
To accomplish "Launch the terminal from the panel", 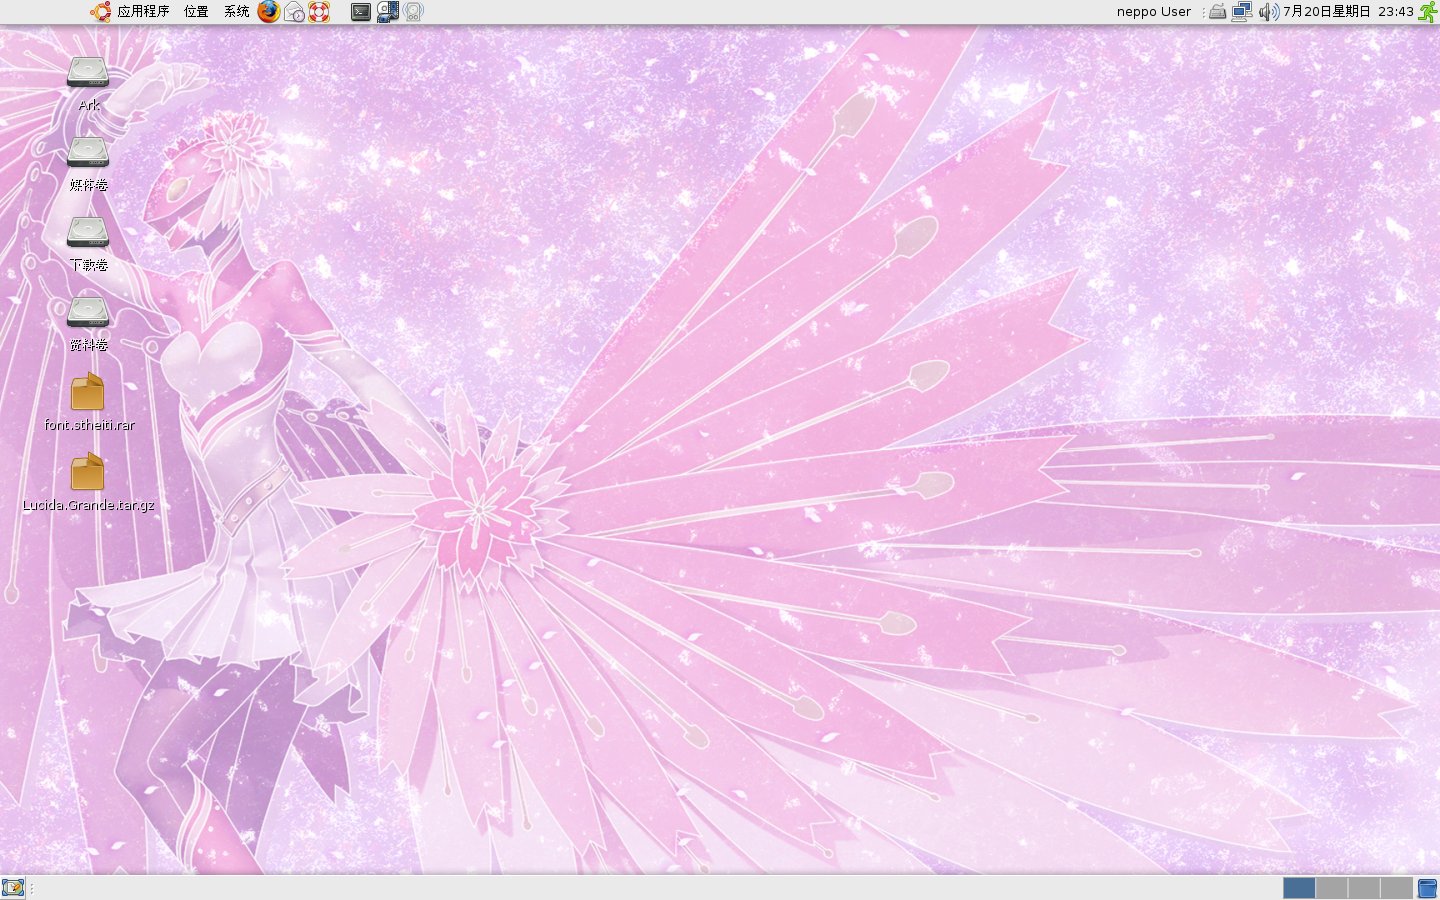I will coord(361,12).
